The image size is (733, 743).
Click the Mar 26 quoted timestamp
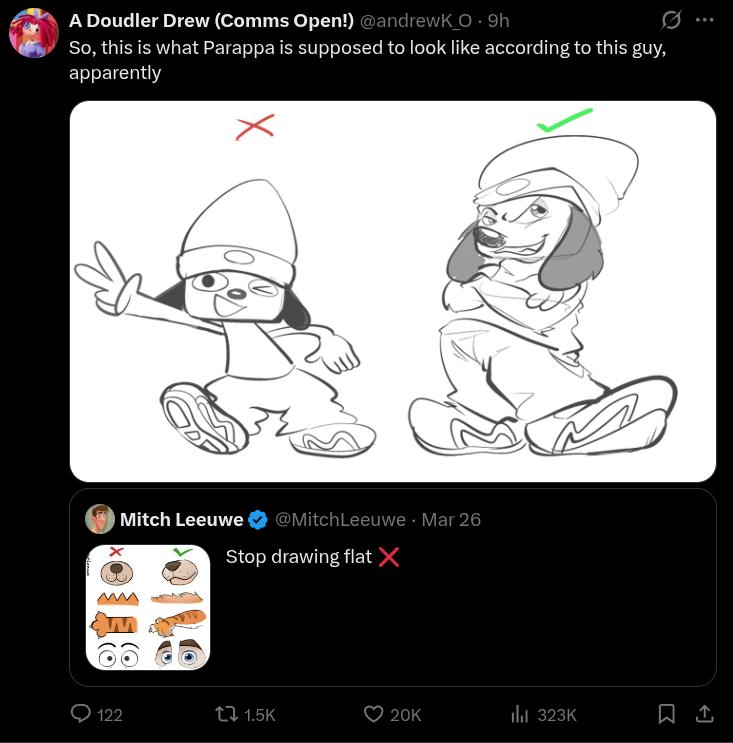click(451, 520)
